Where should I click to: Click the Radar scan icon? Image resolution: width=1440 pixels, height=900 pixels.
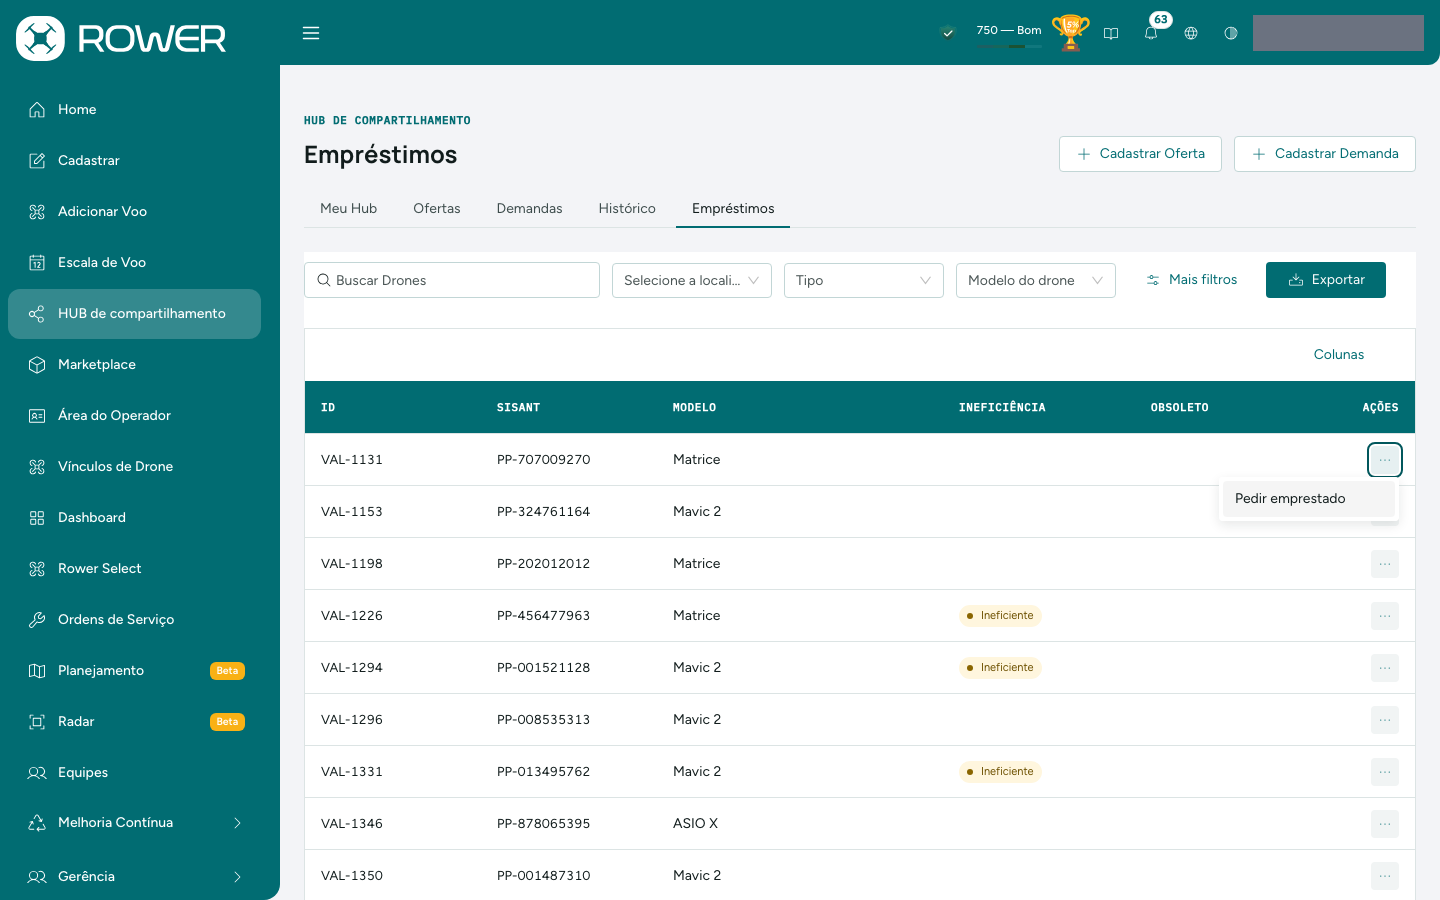37,721
